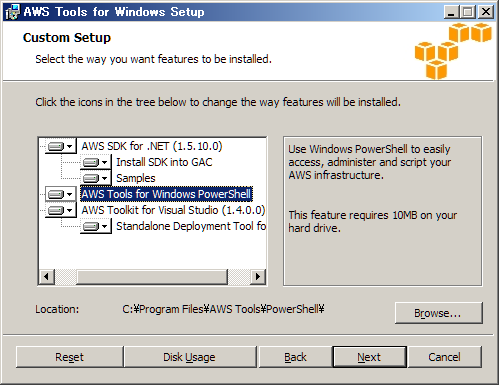Minimize the AWS Tools setup window
The width and height of the screenshot is (499, 385).
tap(451, 12)
